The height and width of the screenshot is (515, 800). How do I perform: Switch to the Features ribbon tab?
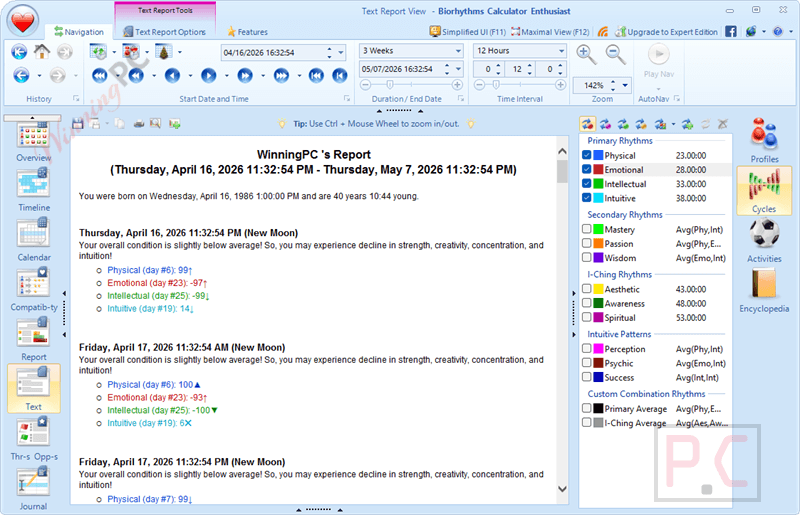pyautogui.click(x=247, y=32)
